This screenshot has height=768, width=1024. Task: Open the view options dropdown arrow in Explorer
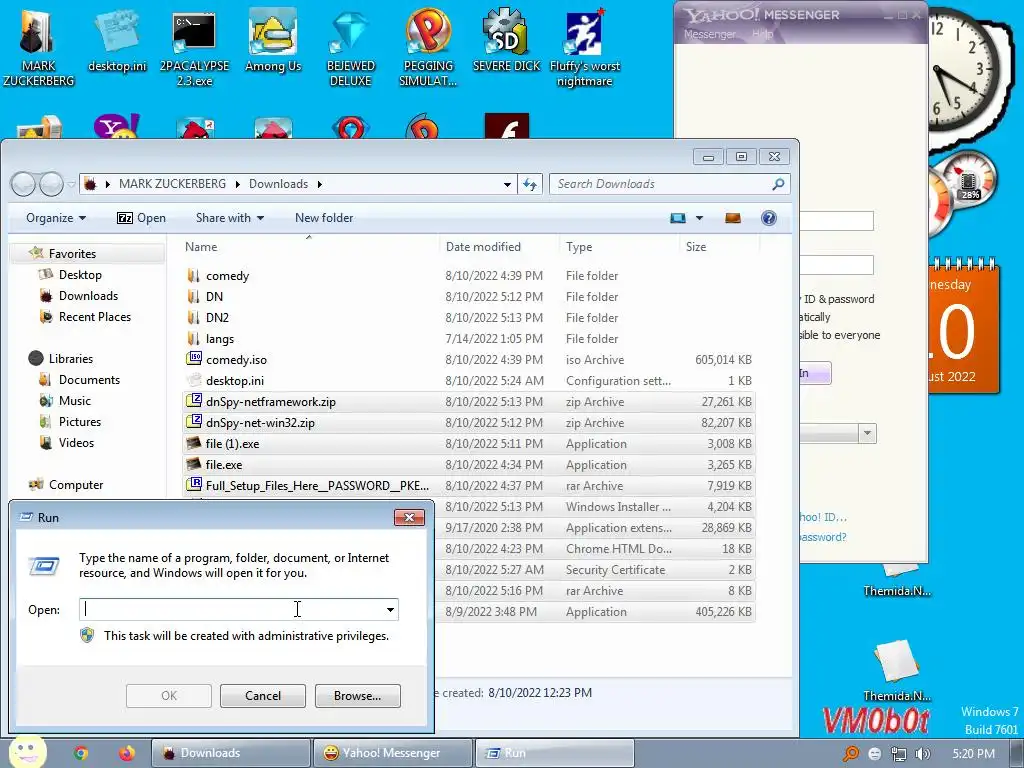pos(699,218)
